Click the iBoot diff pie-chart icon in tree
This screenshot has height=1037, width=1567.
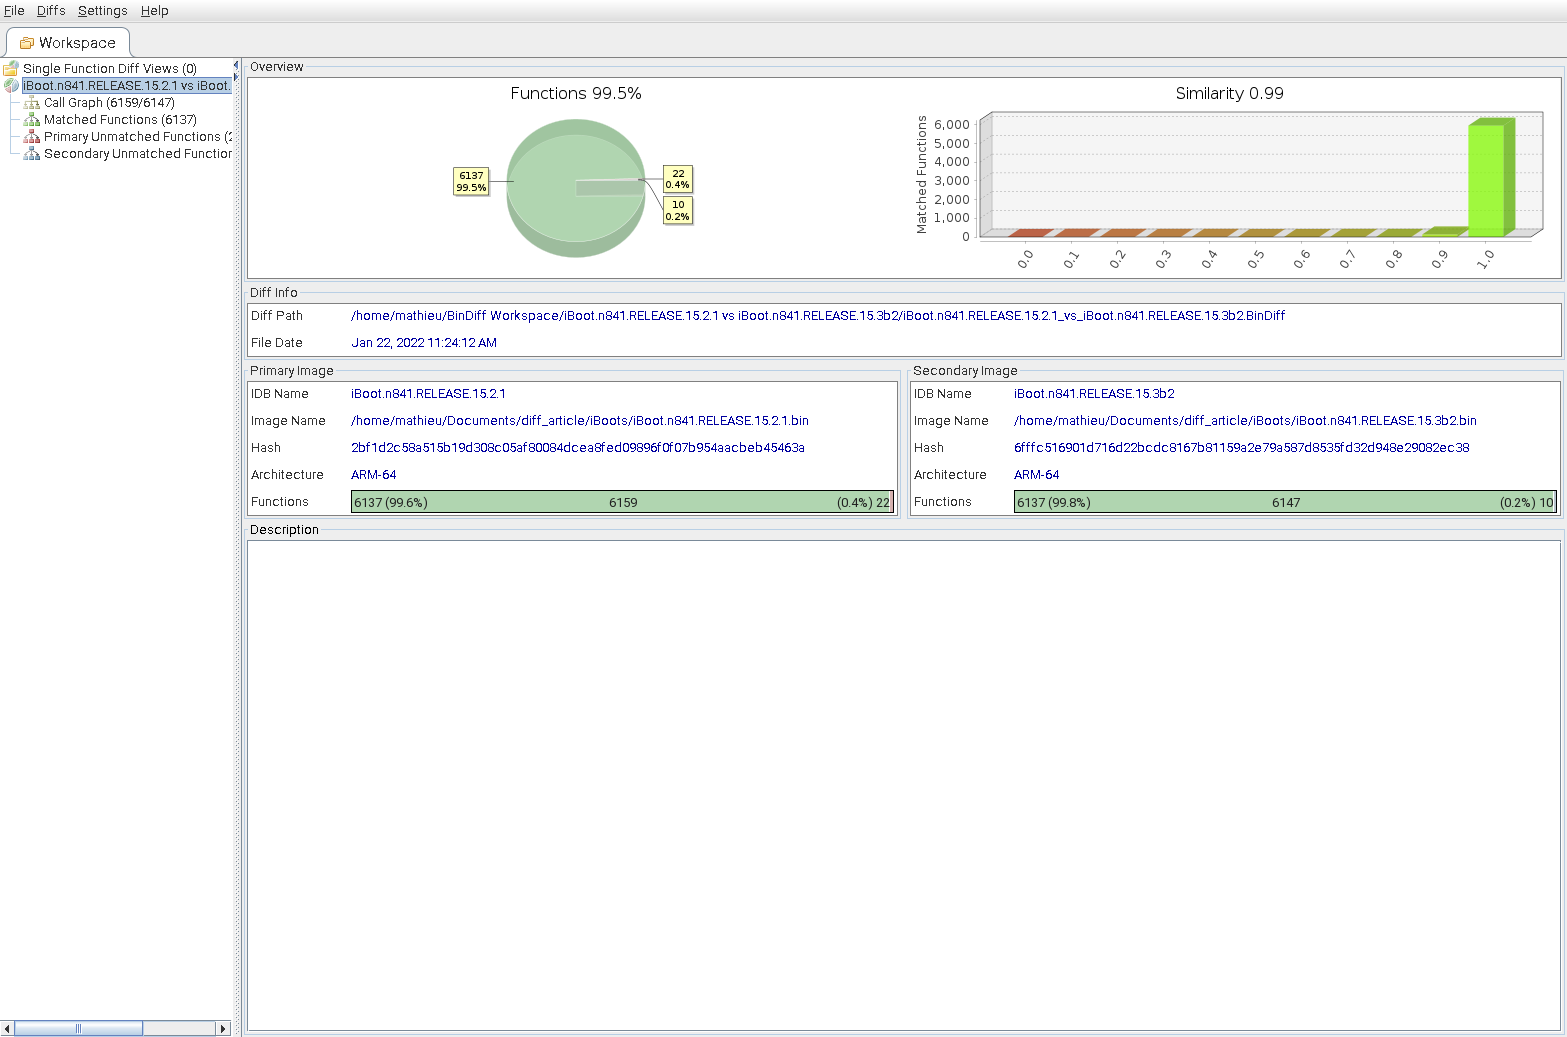tap(11, 86)
